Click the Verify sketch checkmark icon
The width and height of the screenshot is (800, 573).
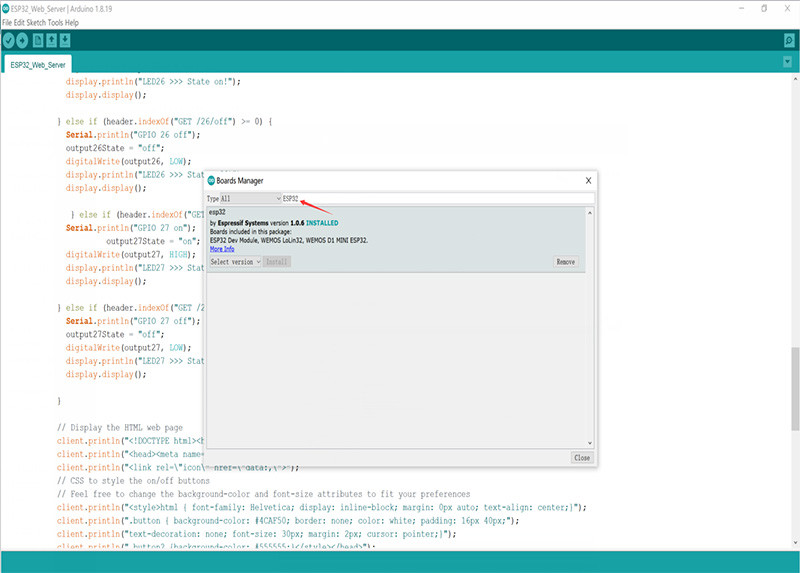coord(9,40)
